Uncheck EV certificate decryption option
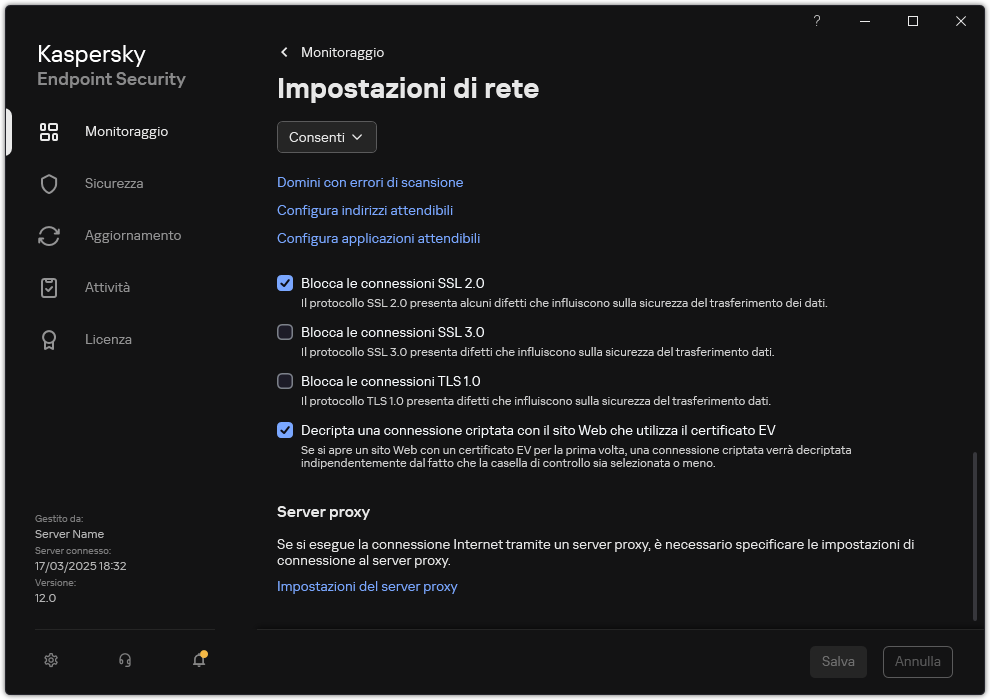 tap(285, 430)
